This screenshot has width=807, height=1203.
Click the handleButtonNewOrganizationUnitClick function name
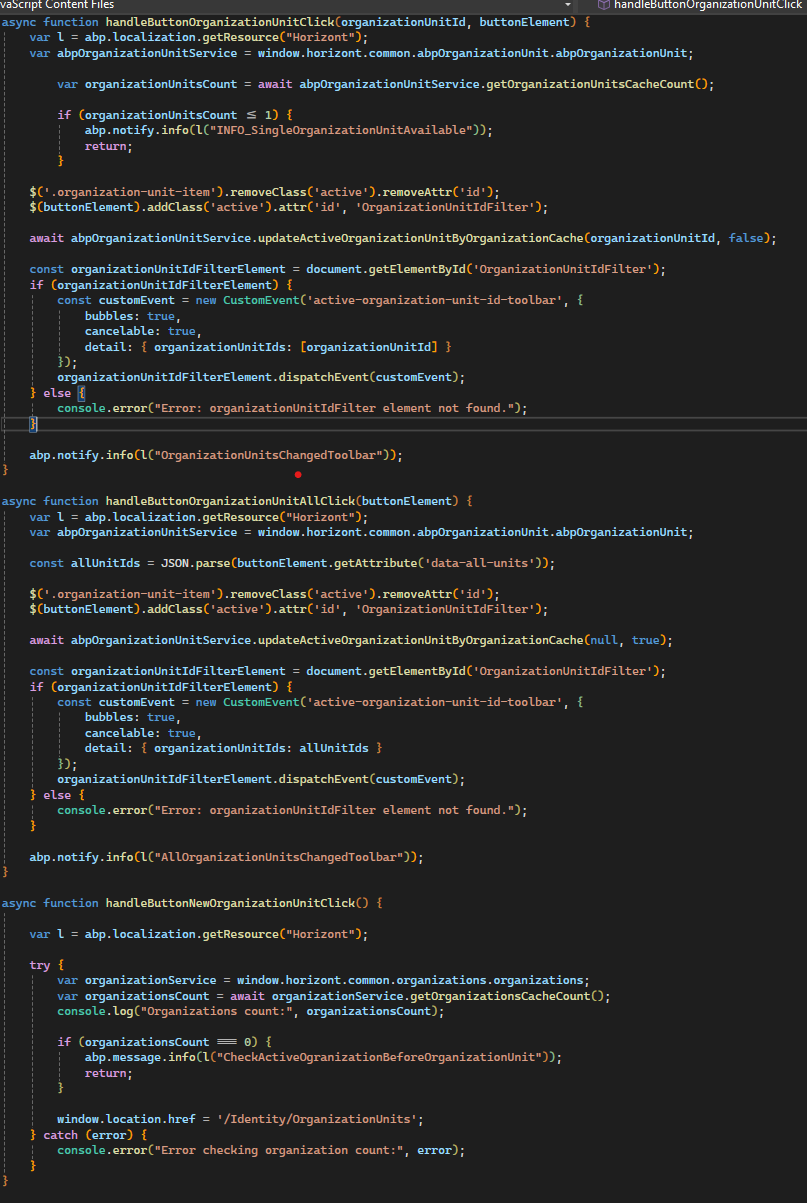coord(229,903)
